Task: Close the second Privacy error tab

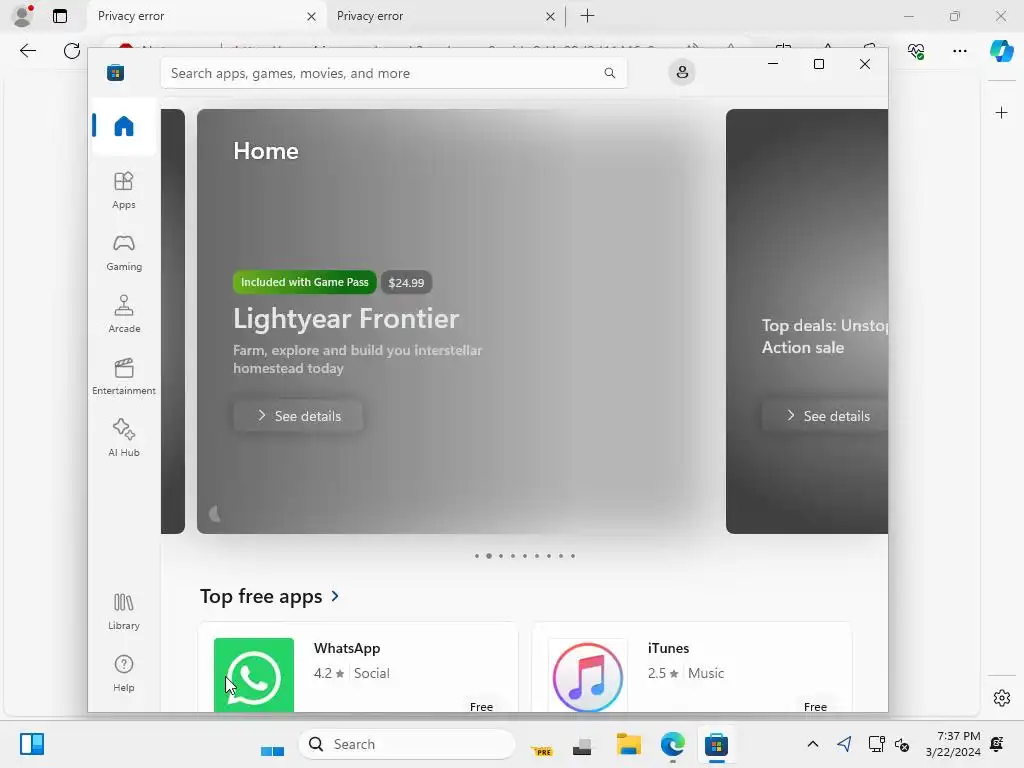Action: pyautogui.click(x=551, y=16)
